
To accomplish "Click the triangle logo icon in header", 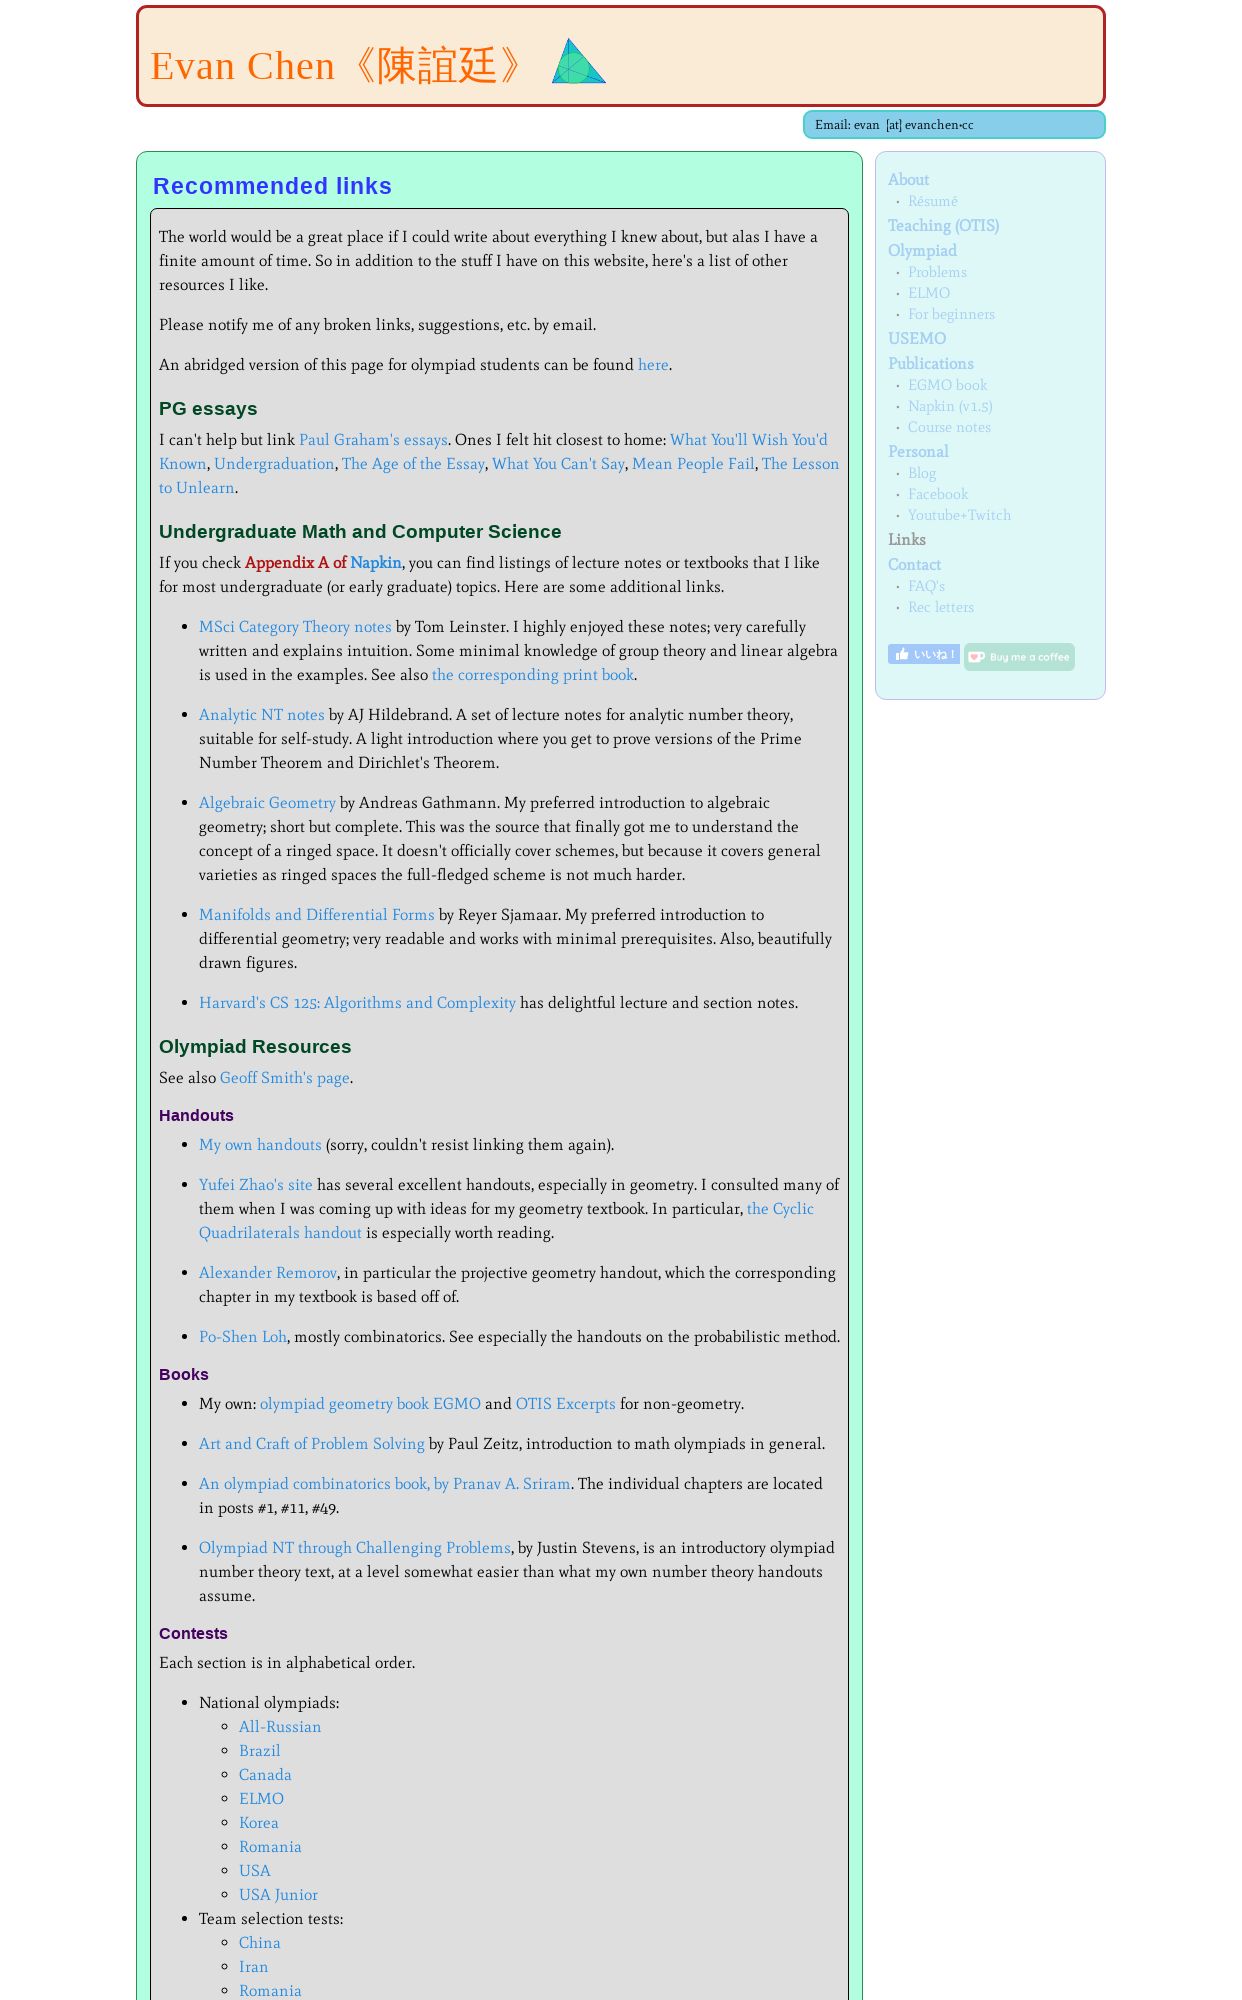I will [579, 61].
